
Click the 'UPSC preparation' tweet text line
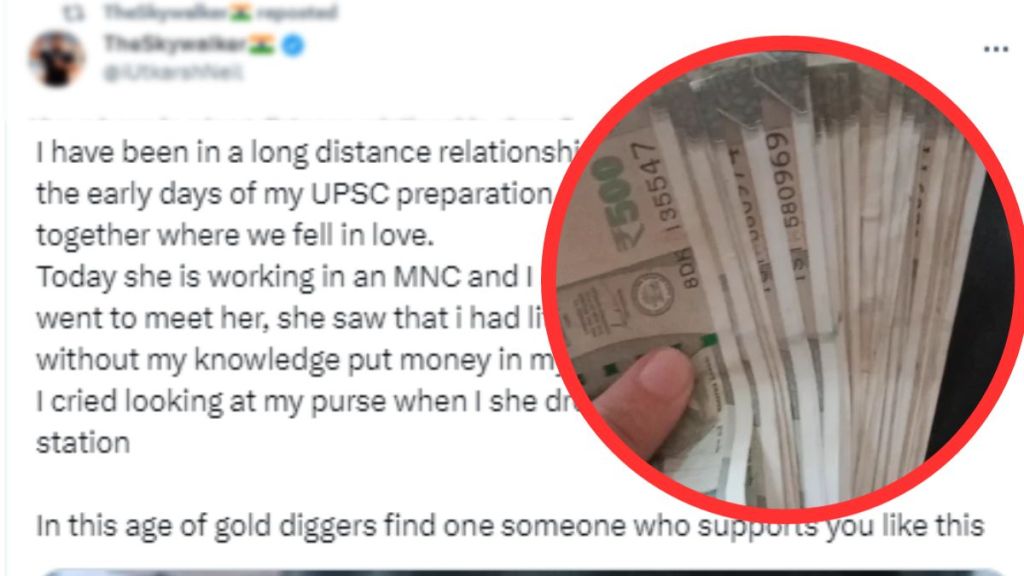[x=294, y=194]
